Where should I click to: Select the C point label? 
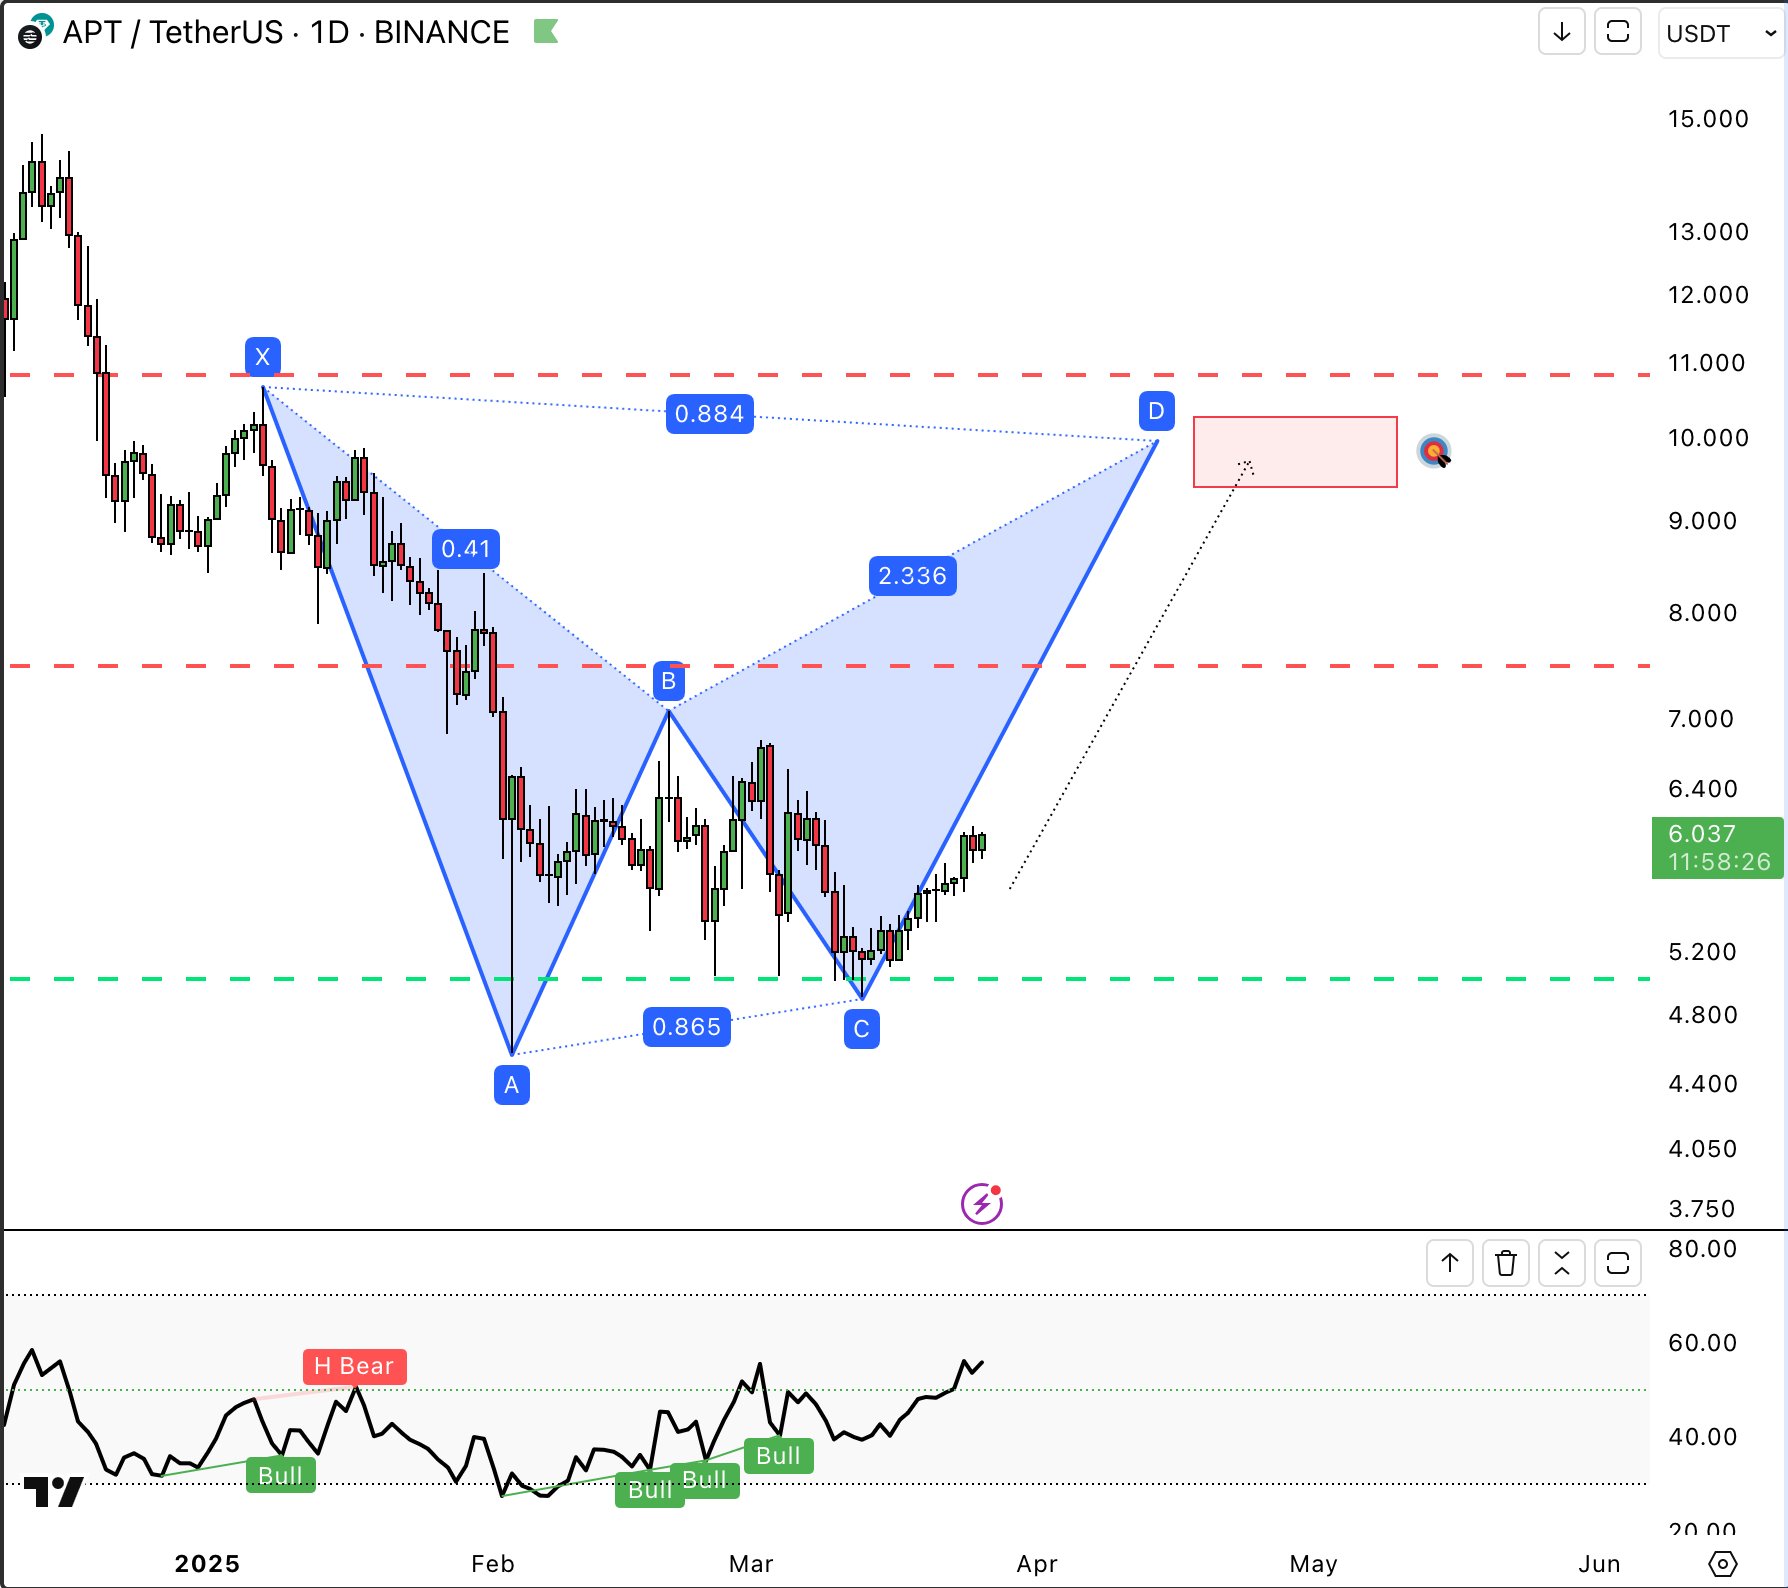[862, 1029]
